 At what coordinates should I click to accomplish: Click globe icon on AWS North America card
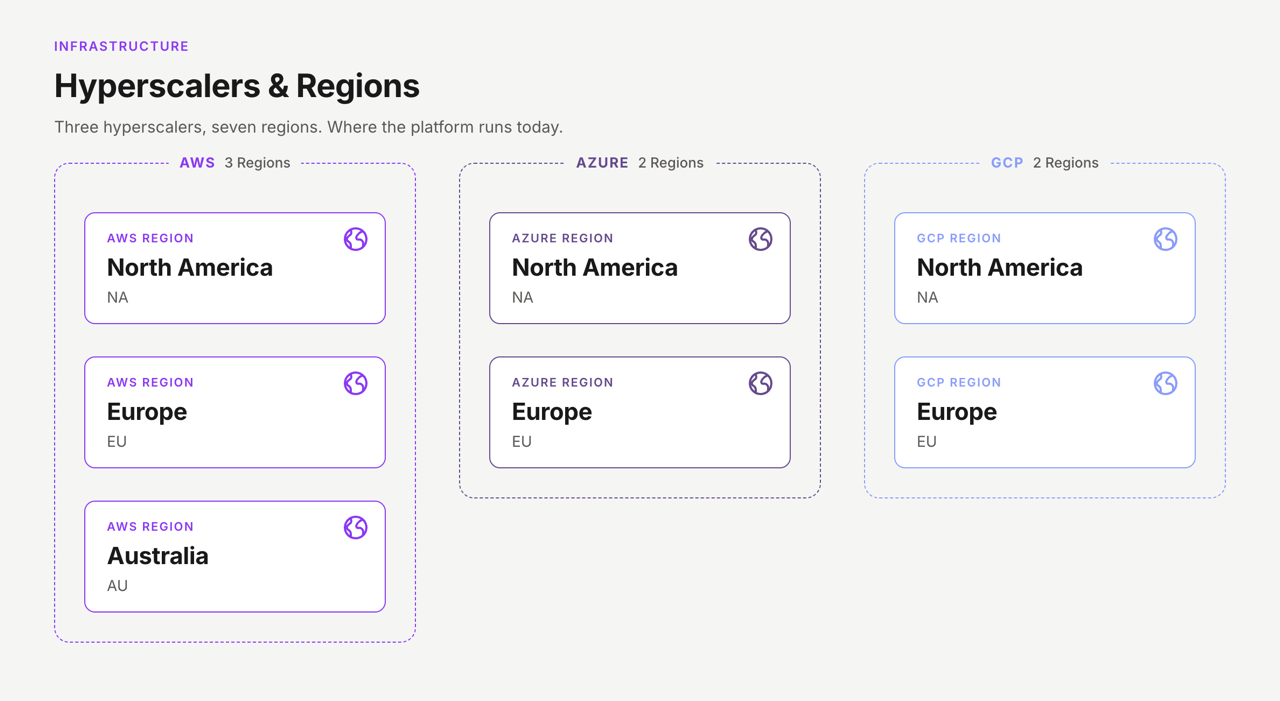[356, 239]
